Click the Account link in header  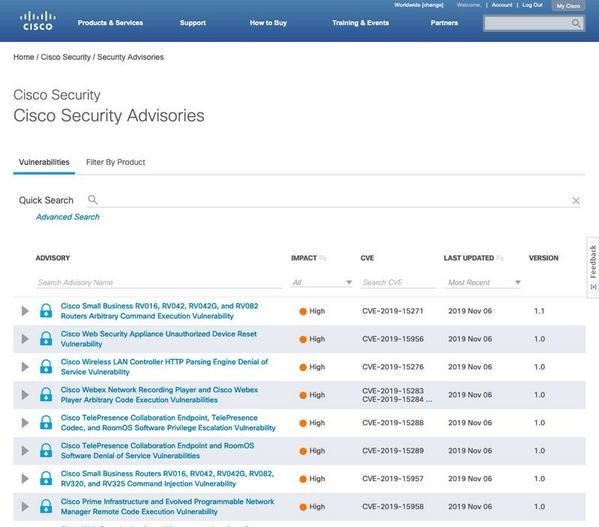[x=502, y=5]
